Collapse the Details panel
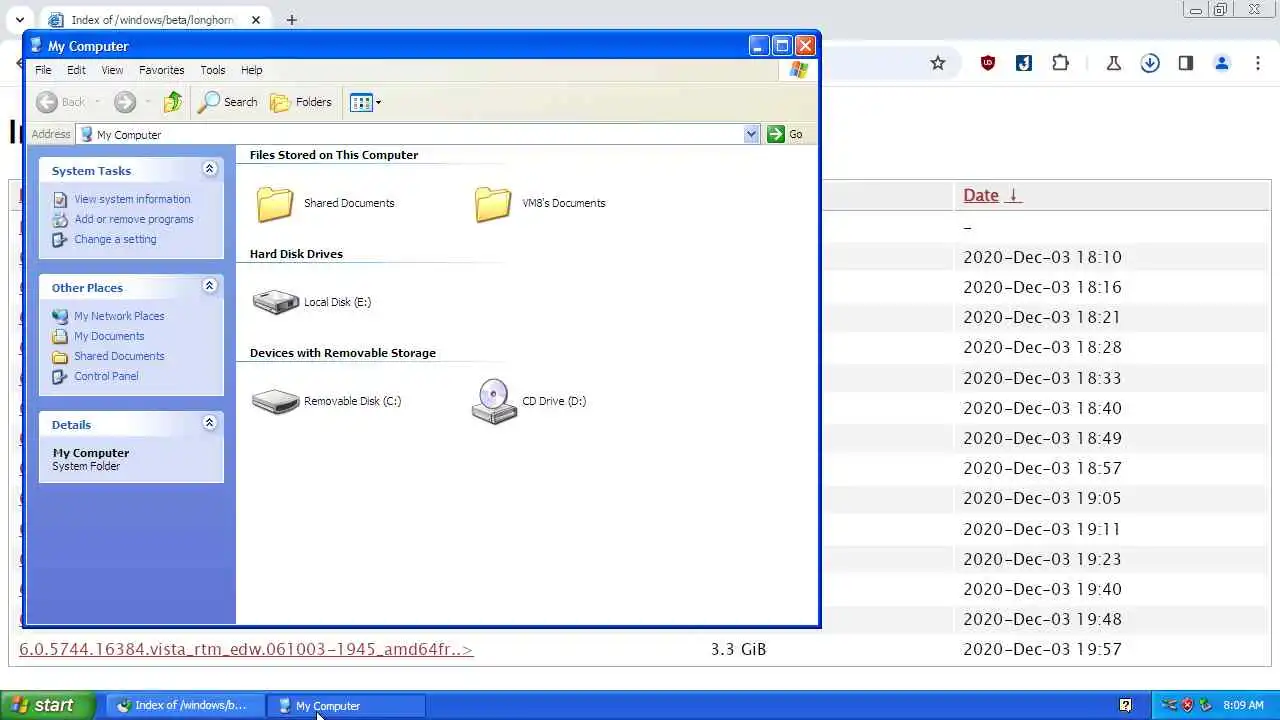1280x720 pixels. pyautogui.click(x=209, y=423)
